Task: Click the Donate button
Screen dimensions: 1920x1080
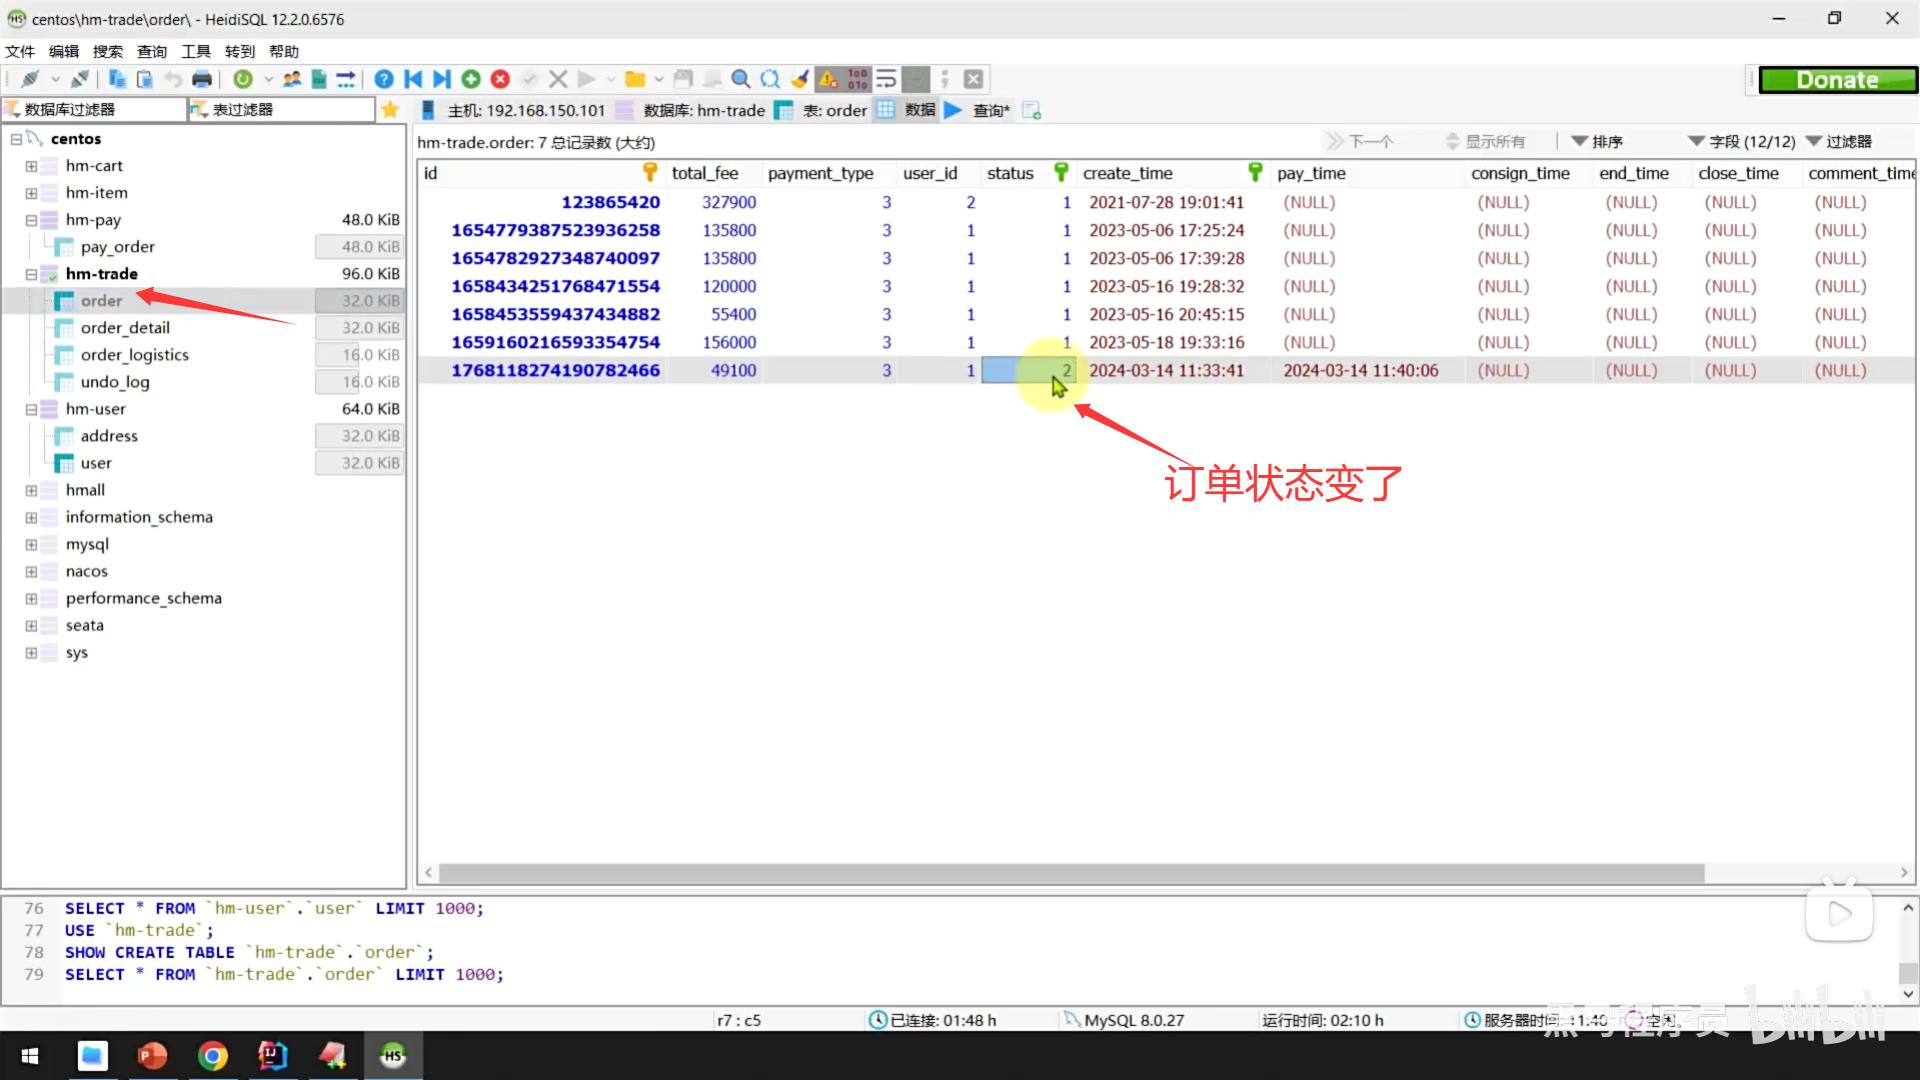Action: 1837,80
